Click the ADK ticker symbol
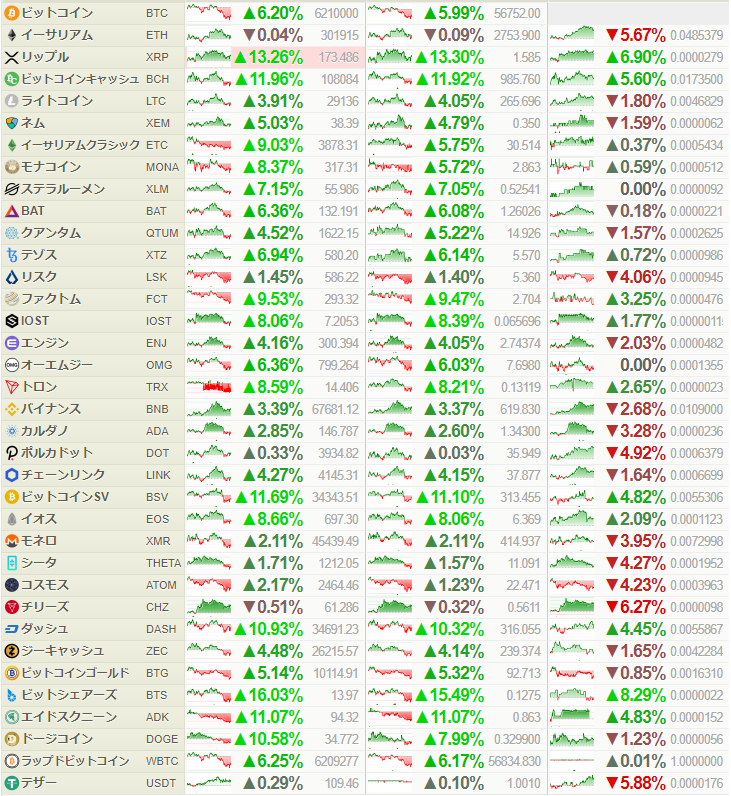 [157, 717]
